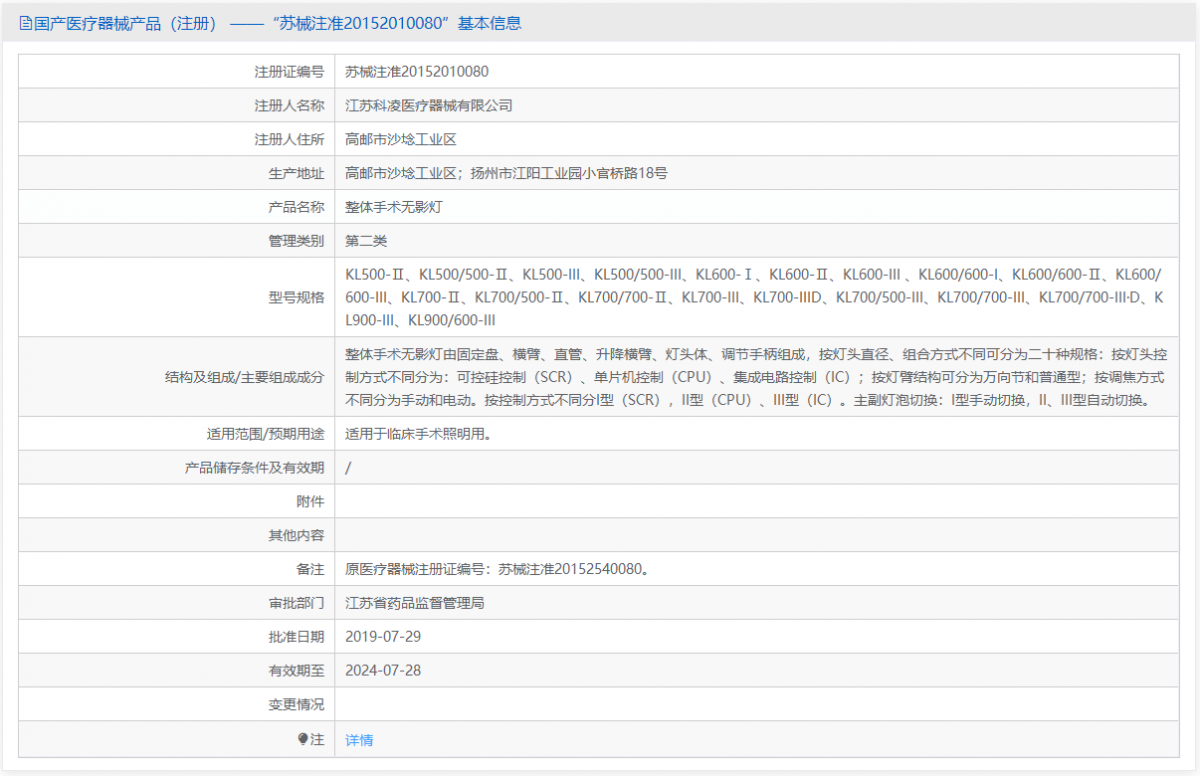Click the 附件 label
The width and height of the screenshot is (1200, 776).
tap(311, 501)
